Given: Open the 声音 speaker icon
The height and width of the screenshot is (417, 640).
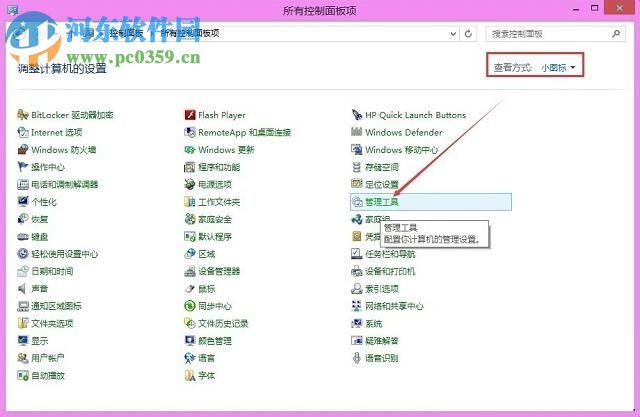Looking at the screenshot, I should (22, 288).
